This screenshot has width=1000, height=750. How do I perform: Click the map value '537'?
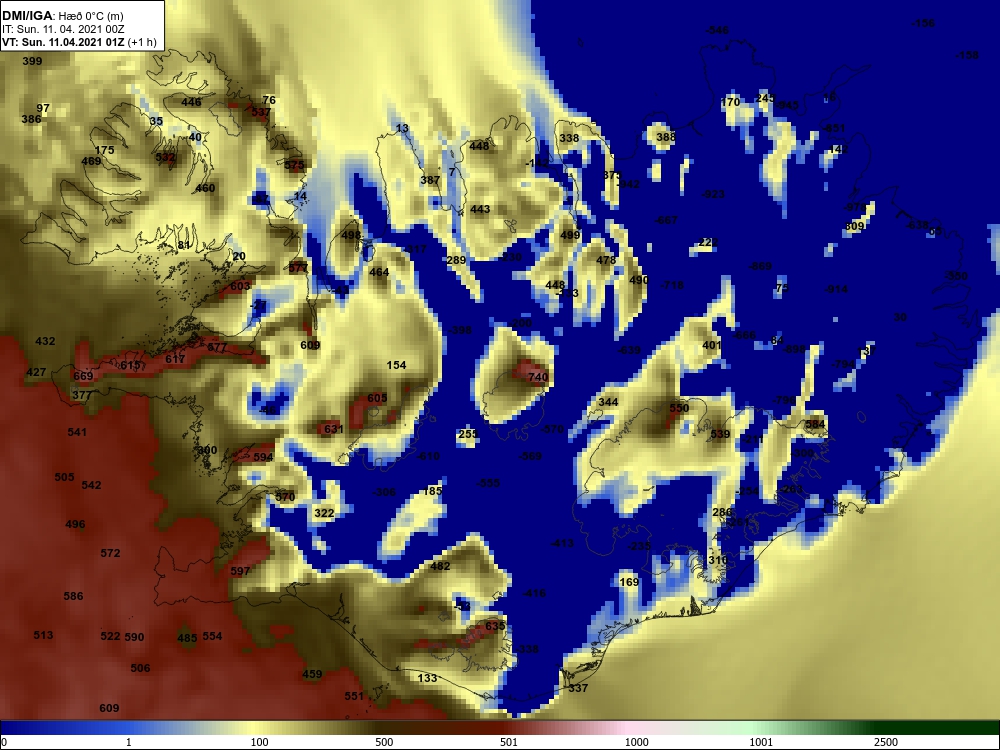(261, 112)
